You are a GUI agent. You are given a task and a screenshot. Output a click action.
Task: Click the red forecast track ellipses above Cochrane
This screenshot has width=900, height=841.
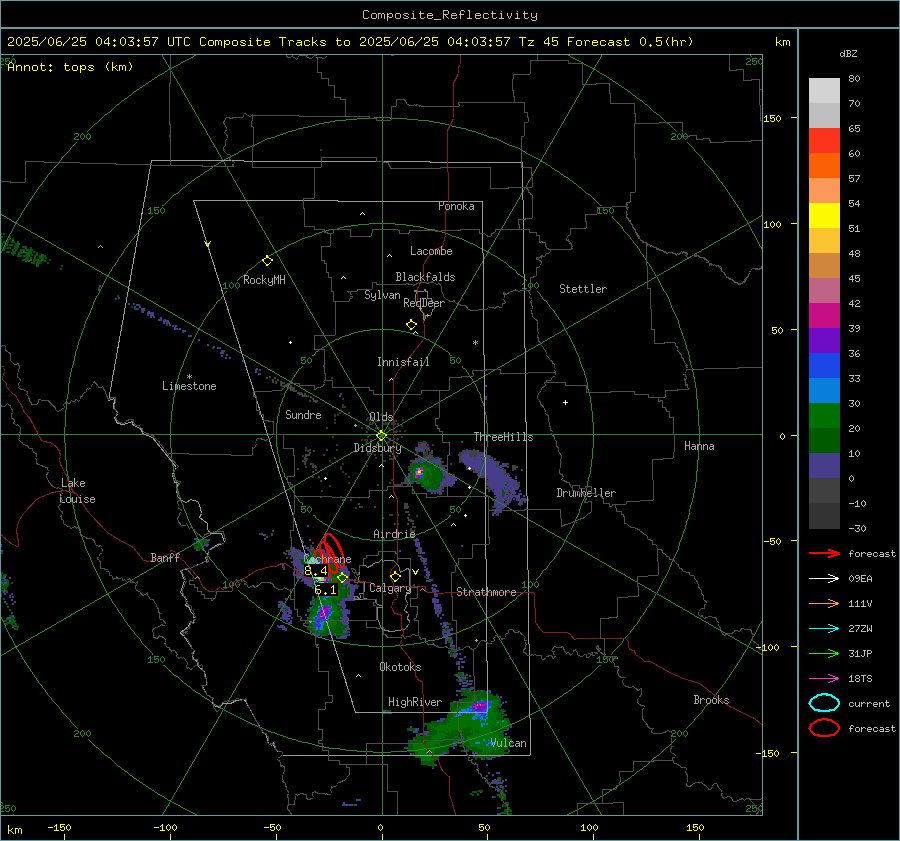329,552
